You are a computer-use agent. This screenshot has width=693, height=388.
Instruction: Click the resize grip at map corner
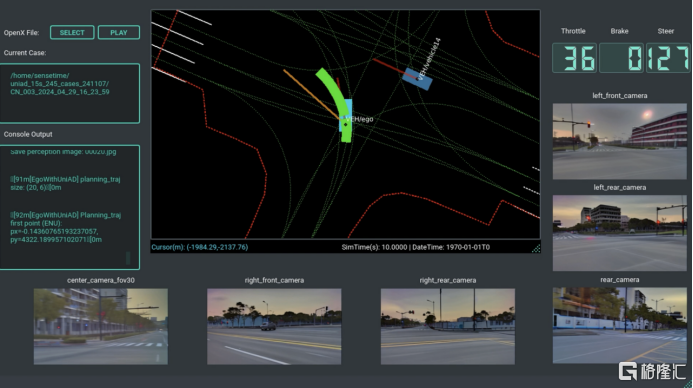(x=536, y=249)
